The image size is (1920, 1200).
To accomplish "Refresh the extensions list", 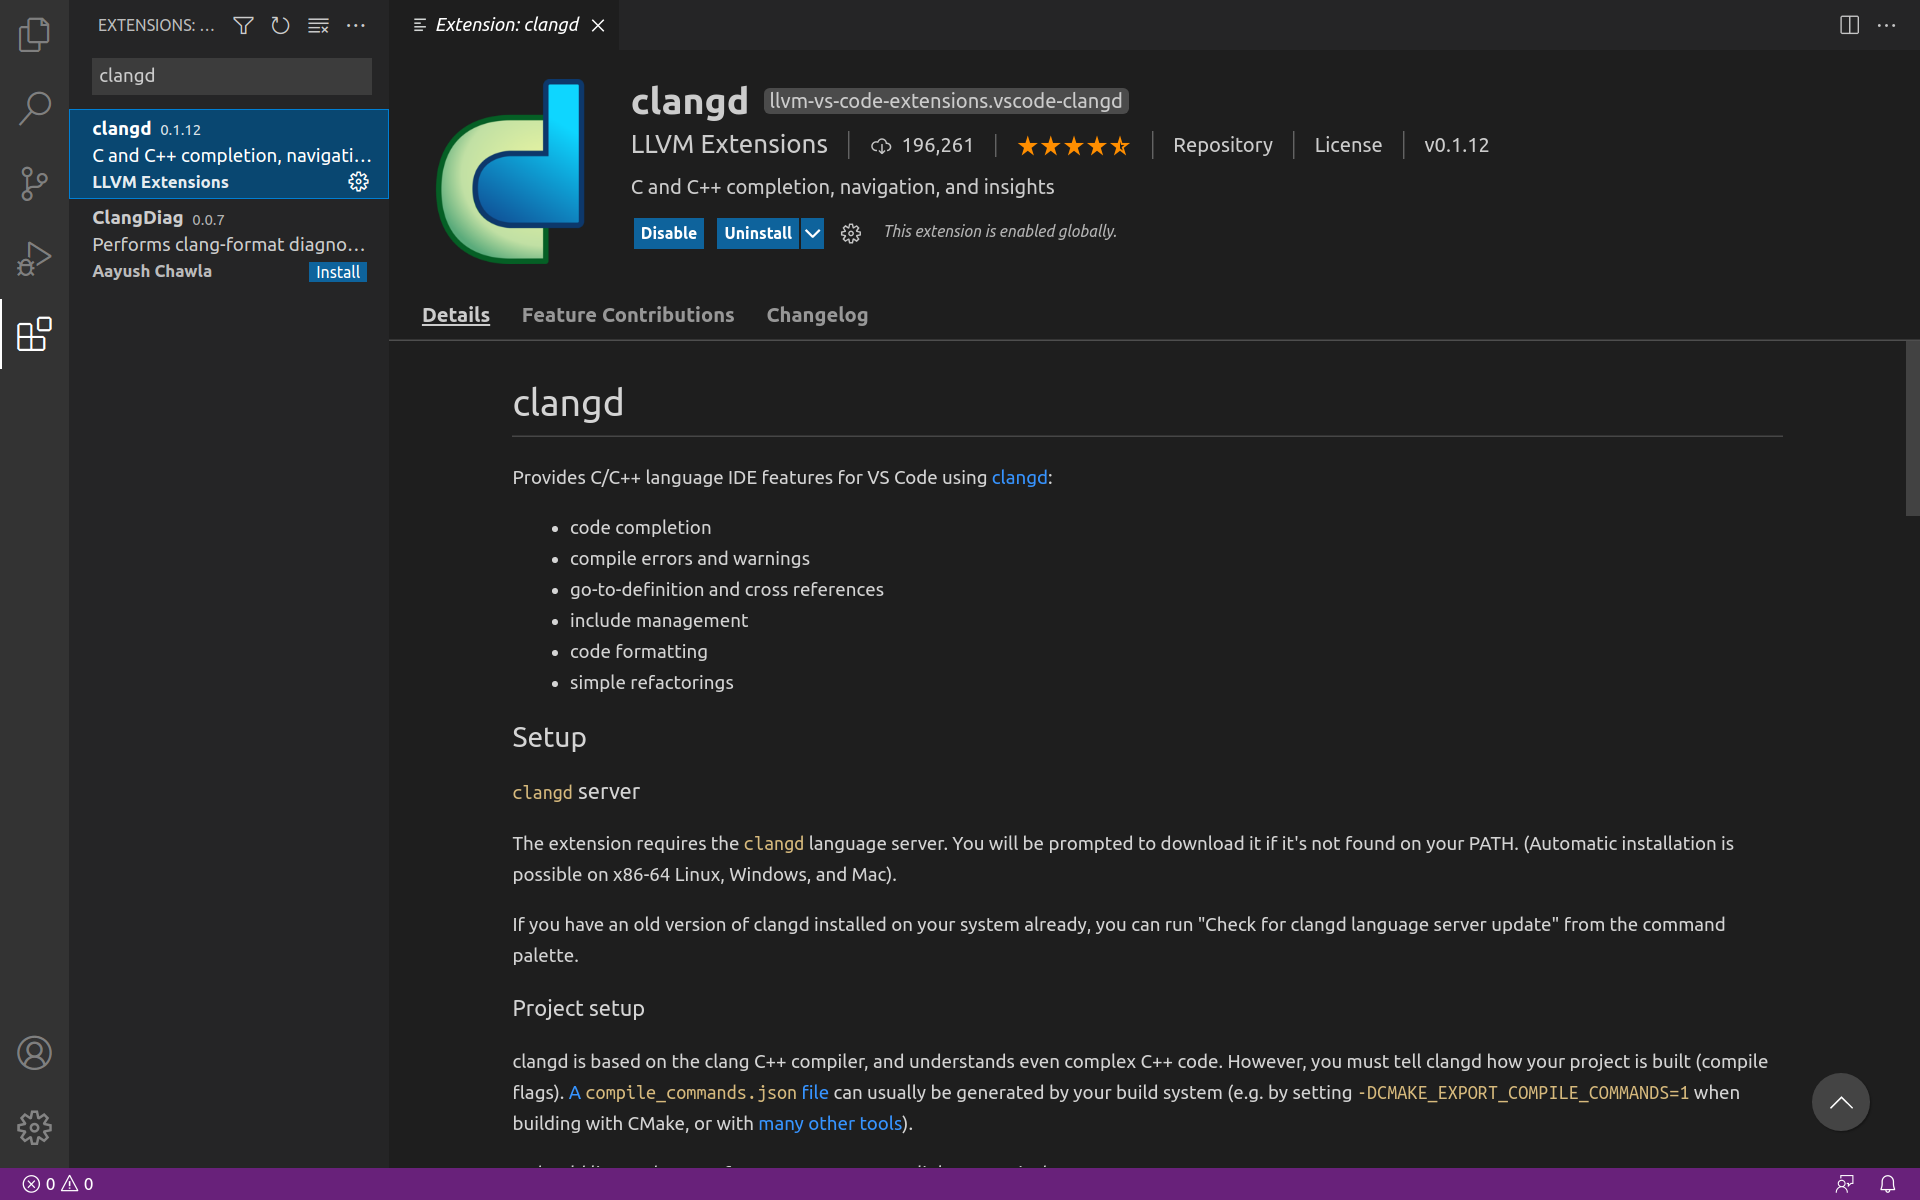I will pyautogui.click(x=281, y=25).
